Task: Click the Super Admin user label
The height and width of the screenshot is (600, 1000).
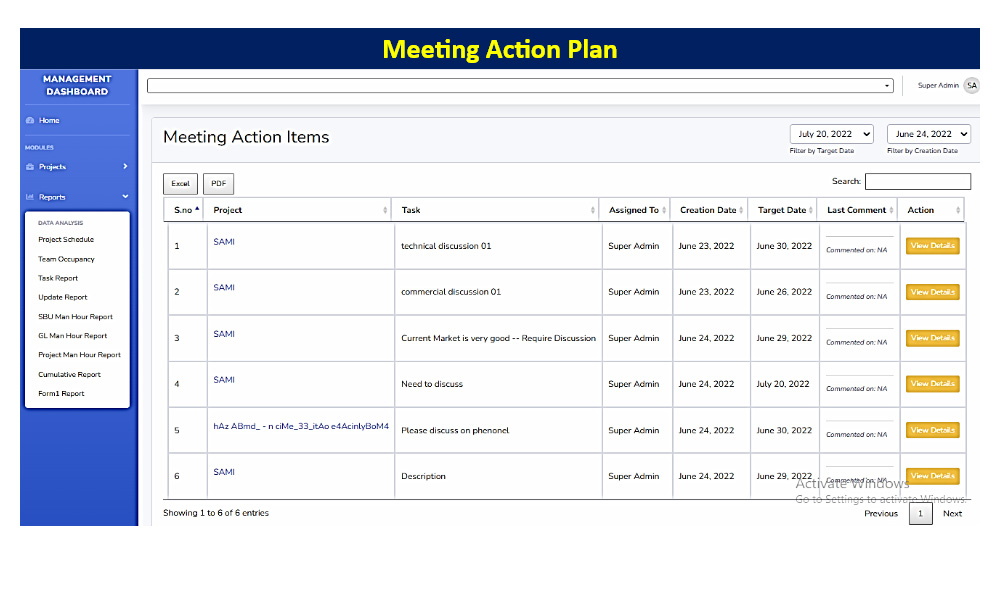Action: (938, 85)
